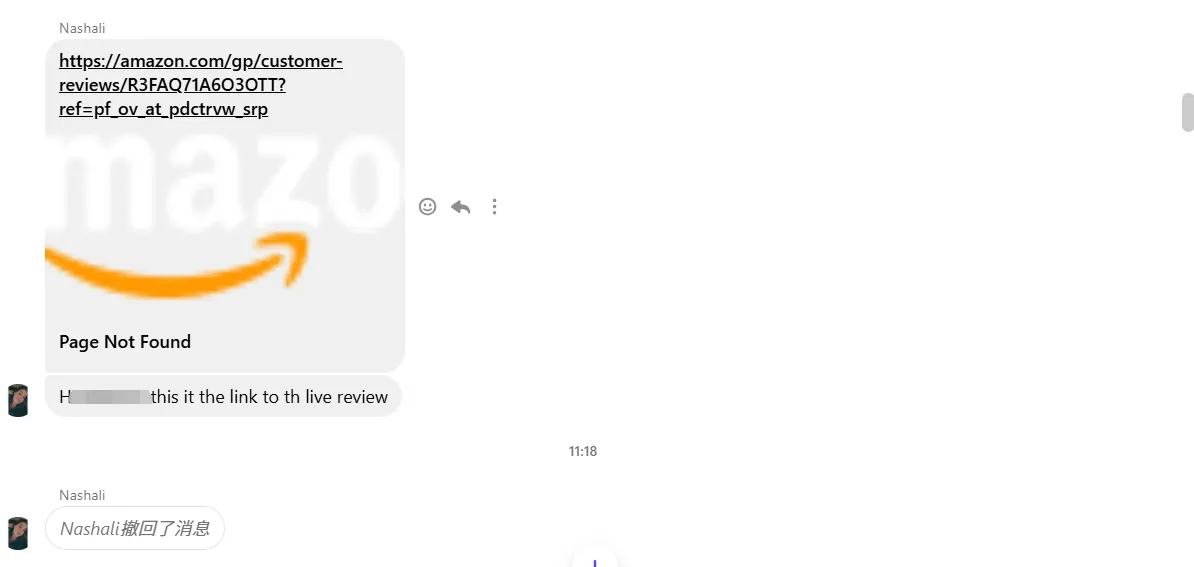Click the 'ref=pf_ov_at_pdctrvw_srp' link line
1194x567 pixels.
coord(164,109)
